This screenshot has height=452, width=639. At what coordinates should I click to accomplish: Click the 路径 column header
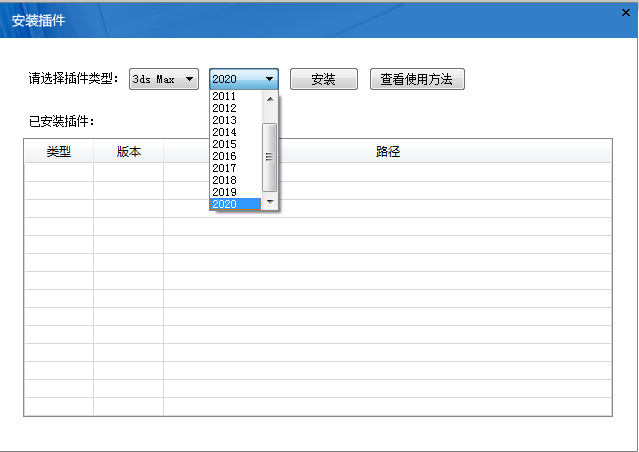388,152
